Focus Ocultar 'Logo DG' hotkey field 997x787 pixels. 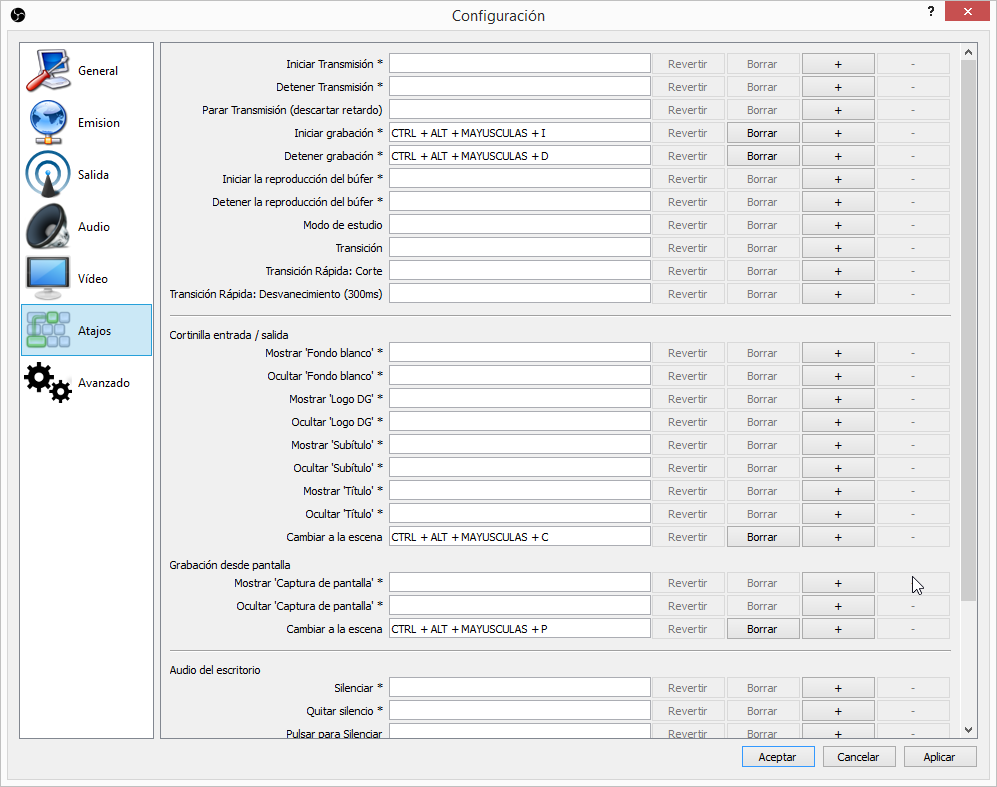click(x=519, y=421)
